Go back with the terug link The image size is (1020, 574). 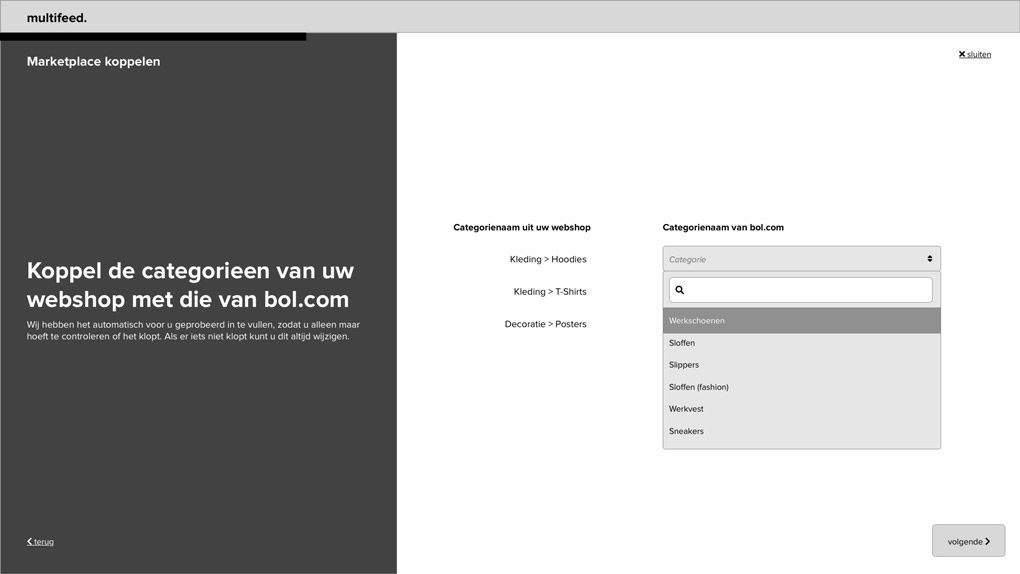(x=40, y=541)
